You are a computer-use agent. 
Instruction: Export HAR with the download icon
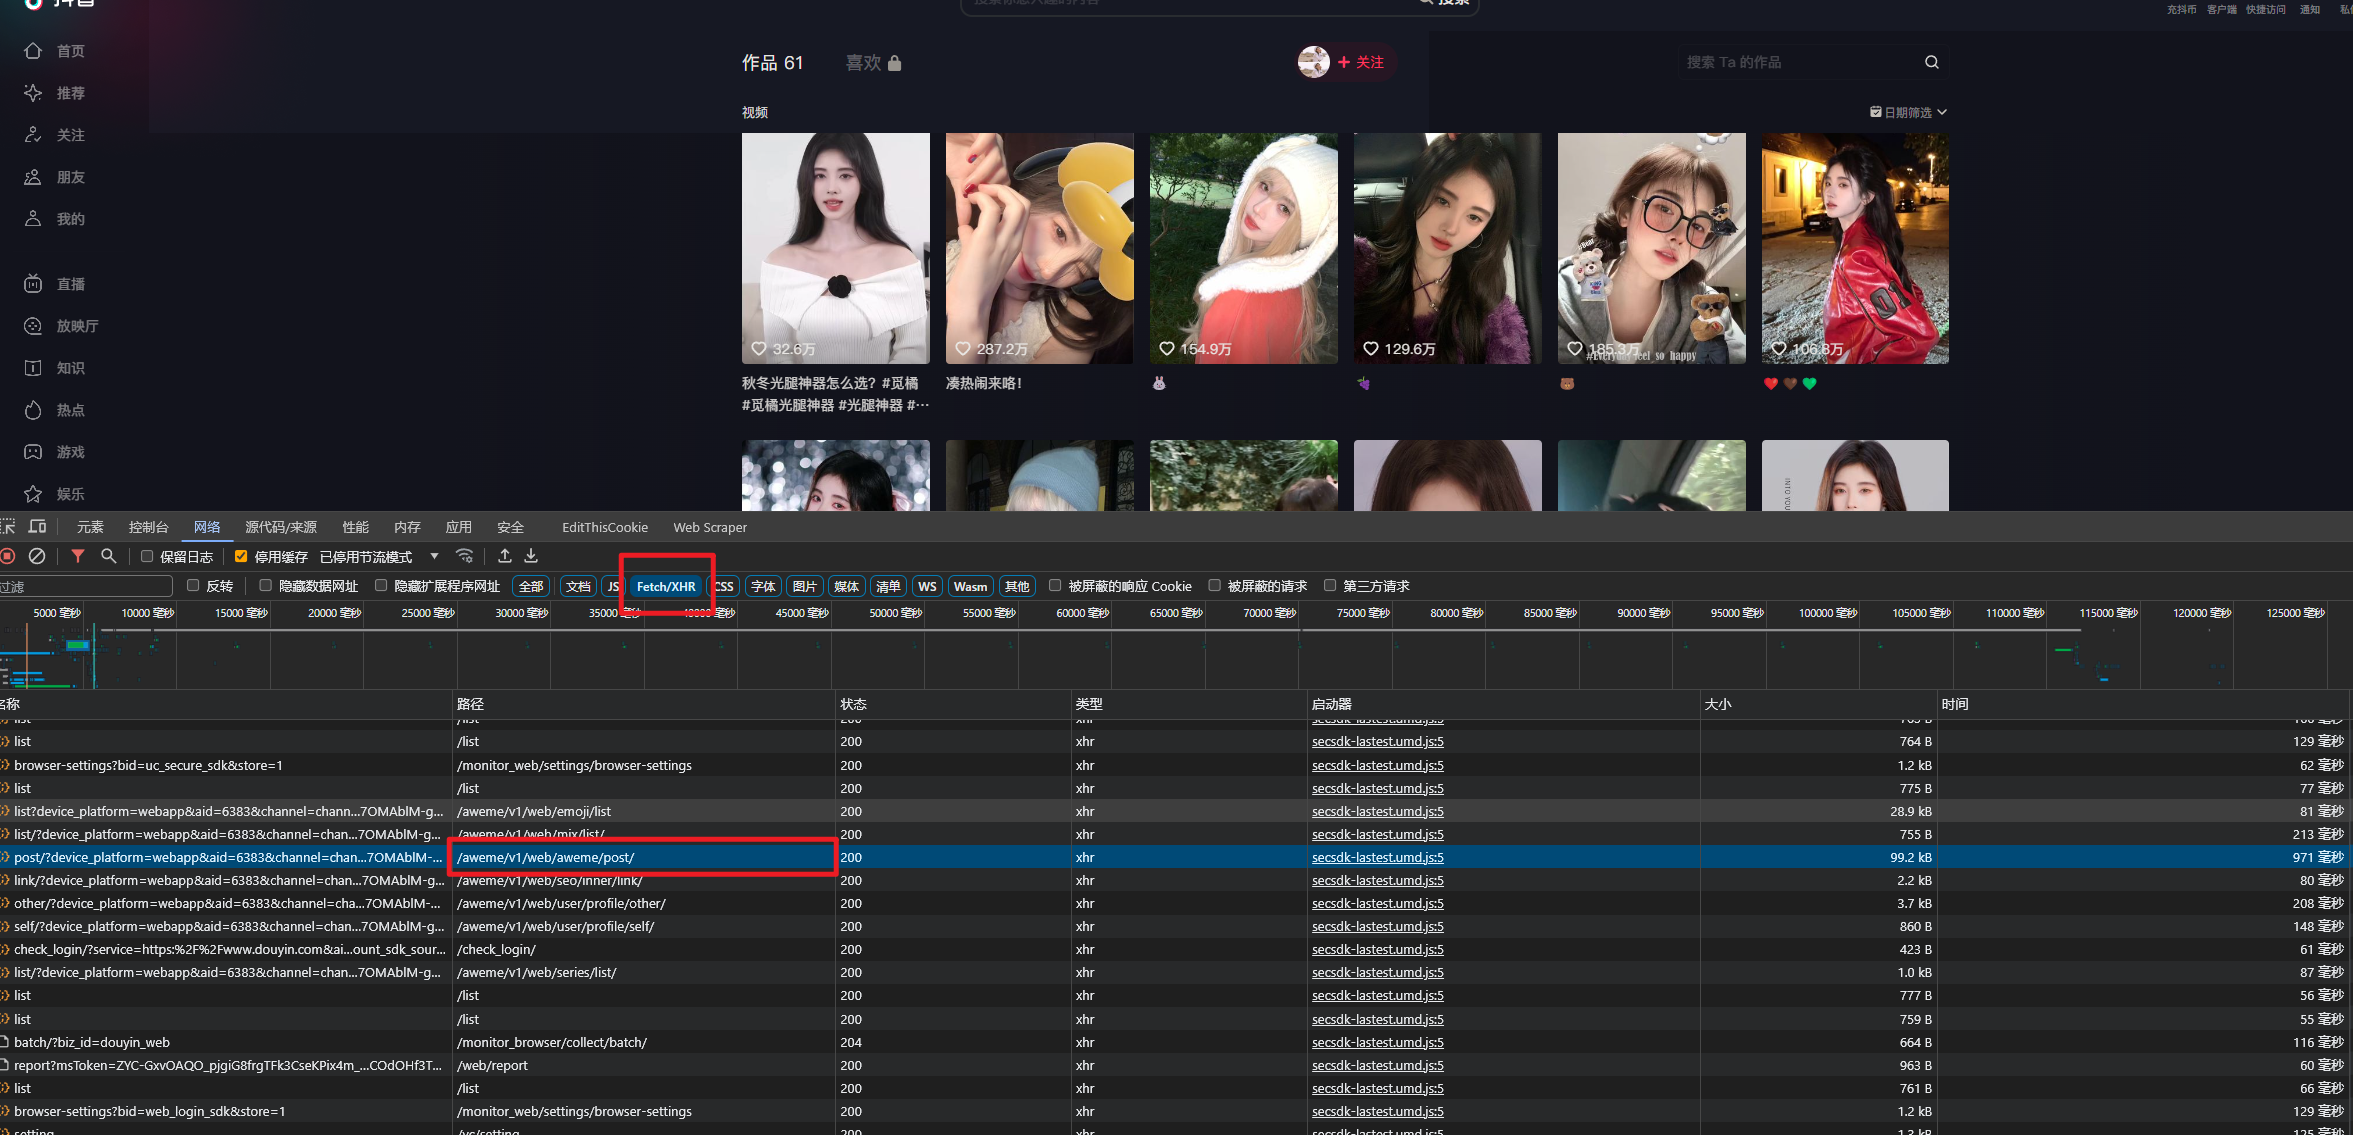[x=531, y=556]
